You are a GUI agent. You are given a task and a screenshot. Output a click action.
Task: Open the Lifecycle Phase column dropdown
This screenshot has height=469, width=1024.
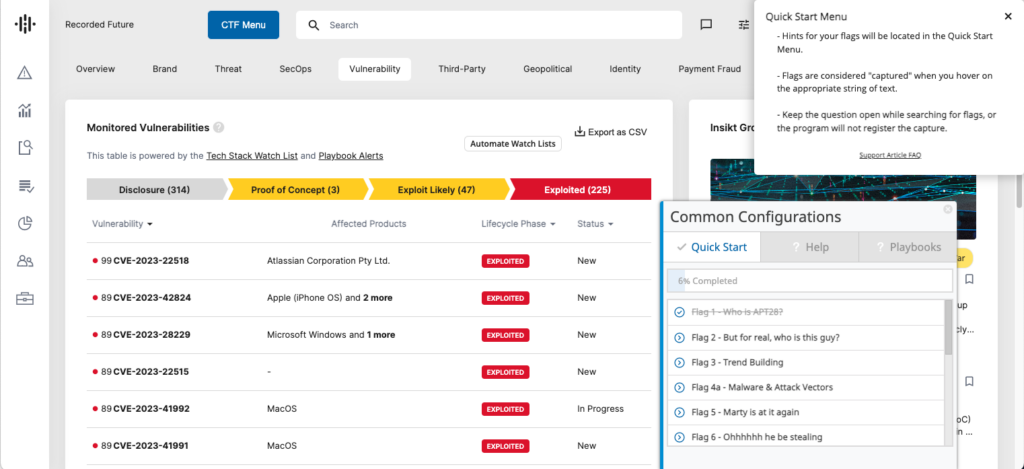(x=518, y=224)
